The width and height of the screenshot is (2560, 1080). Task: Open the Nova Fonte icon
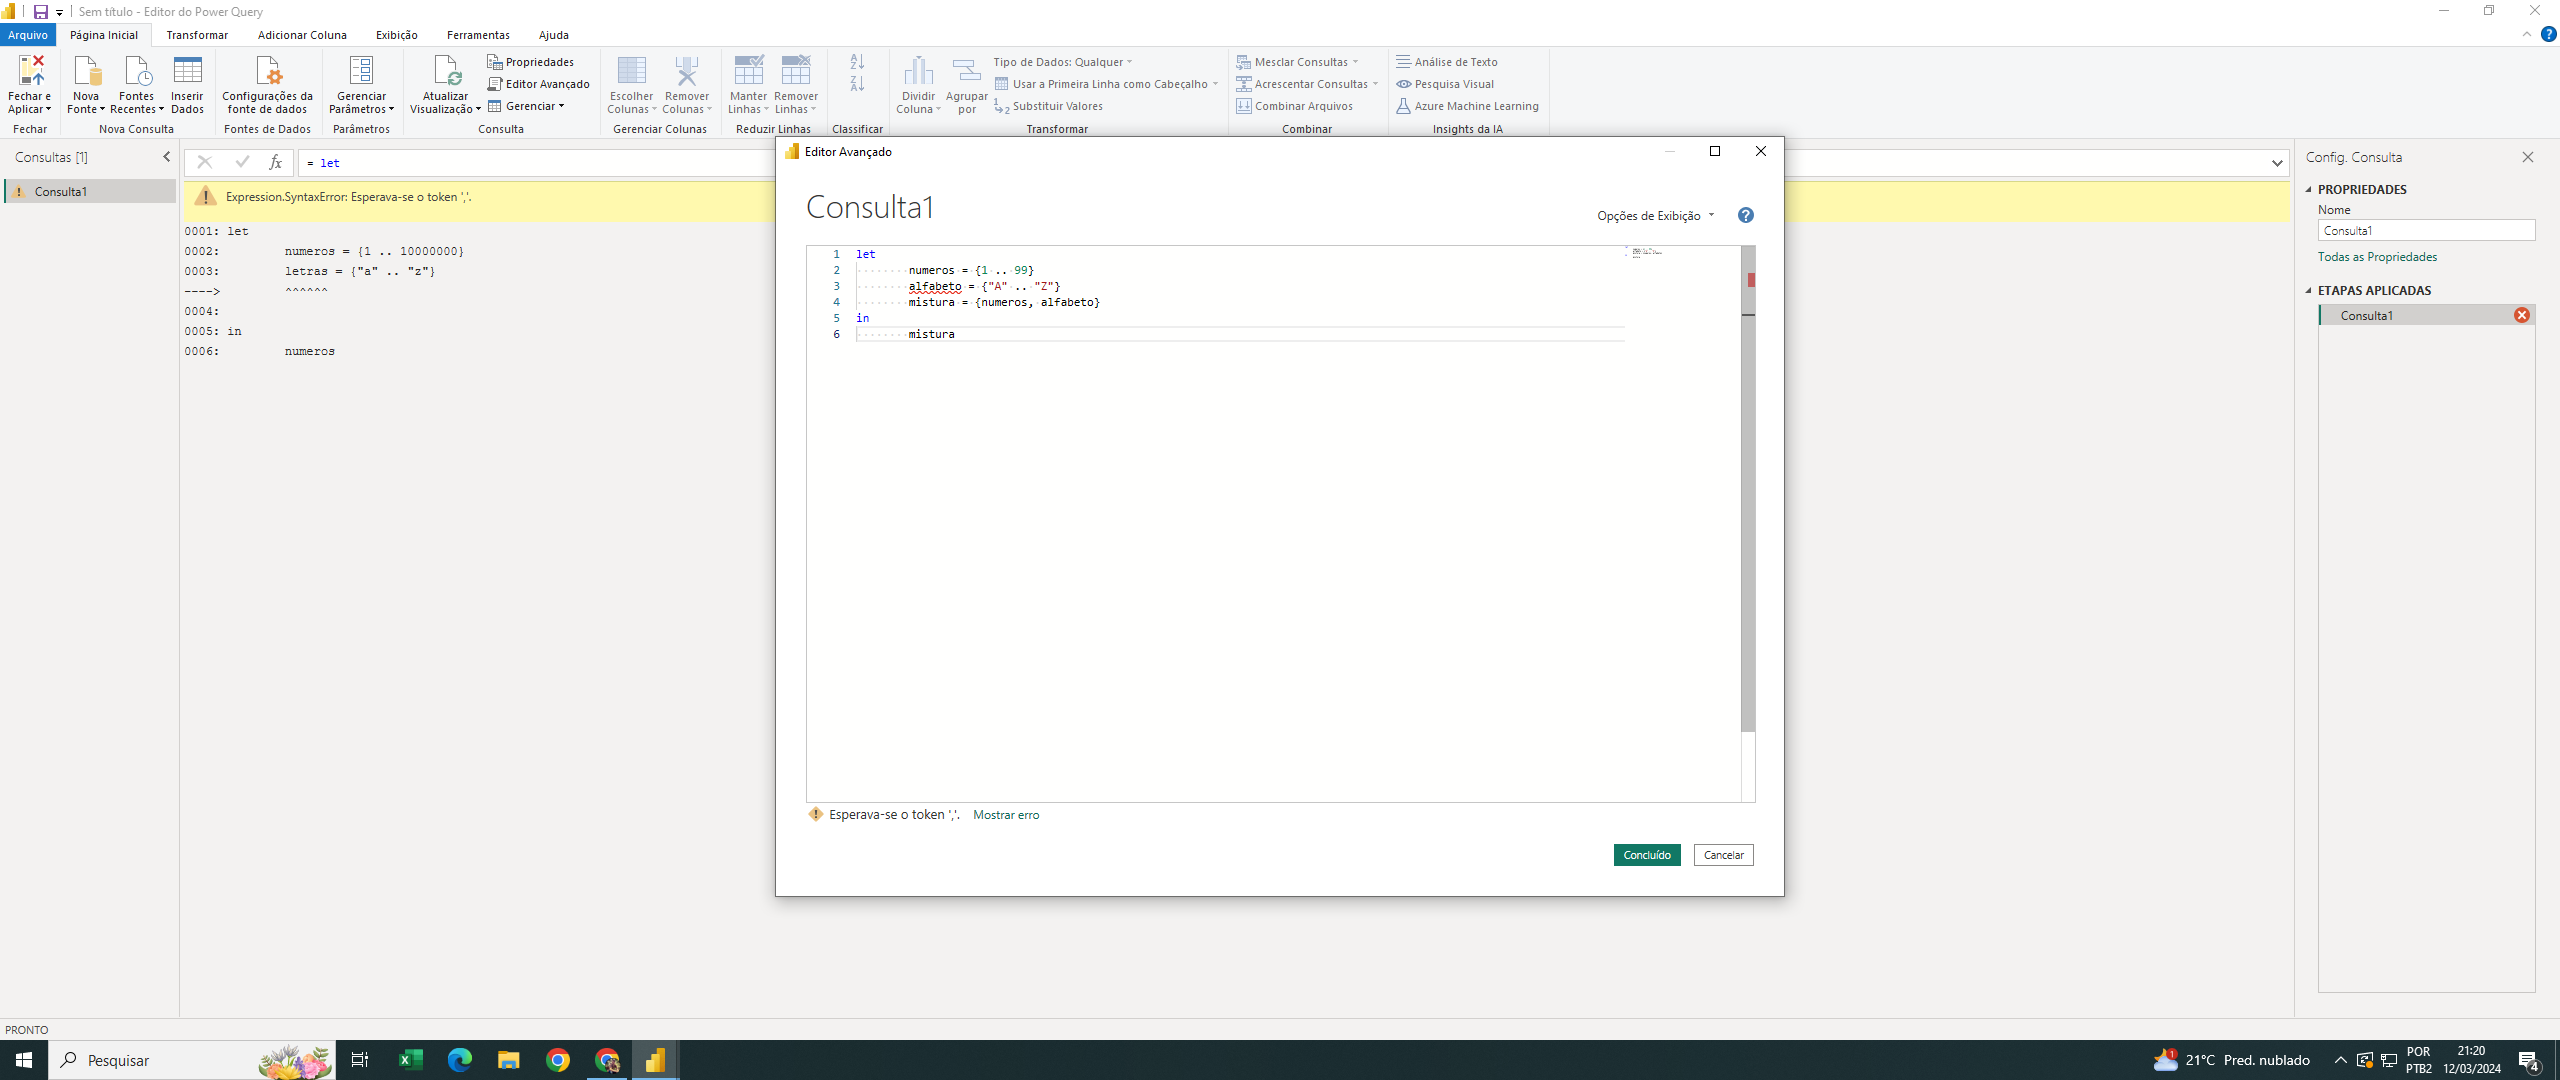tap(86, 71)
